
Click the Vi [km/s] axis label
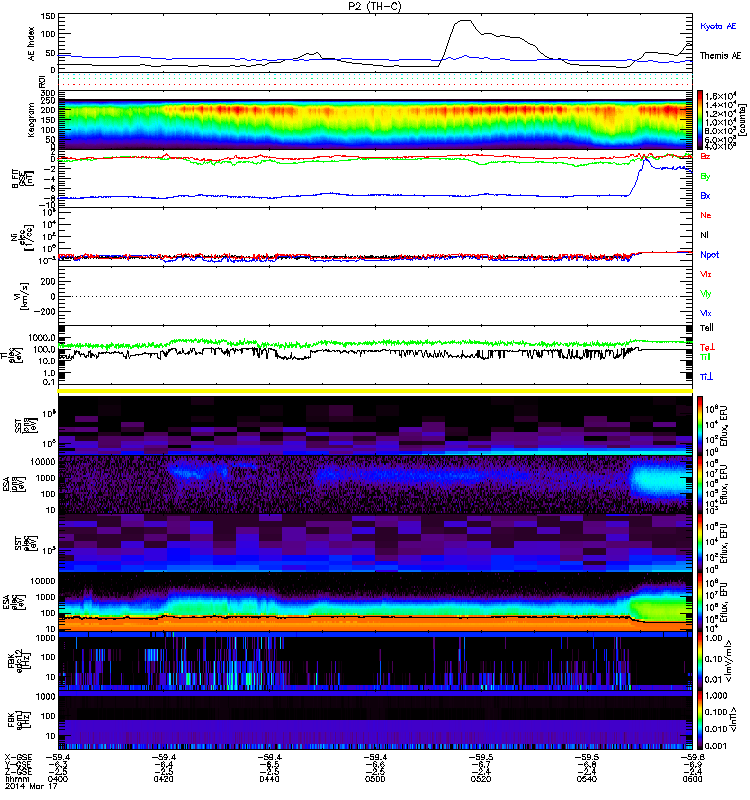pyautogui.click(x=22, y=296)
